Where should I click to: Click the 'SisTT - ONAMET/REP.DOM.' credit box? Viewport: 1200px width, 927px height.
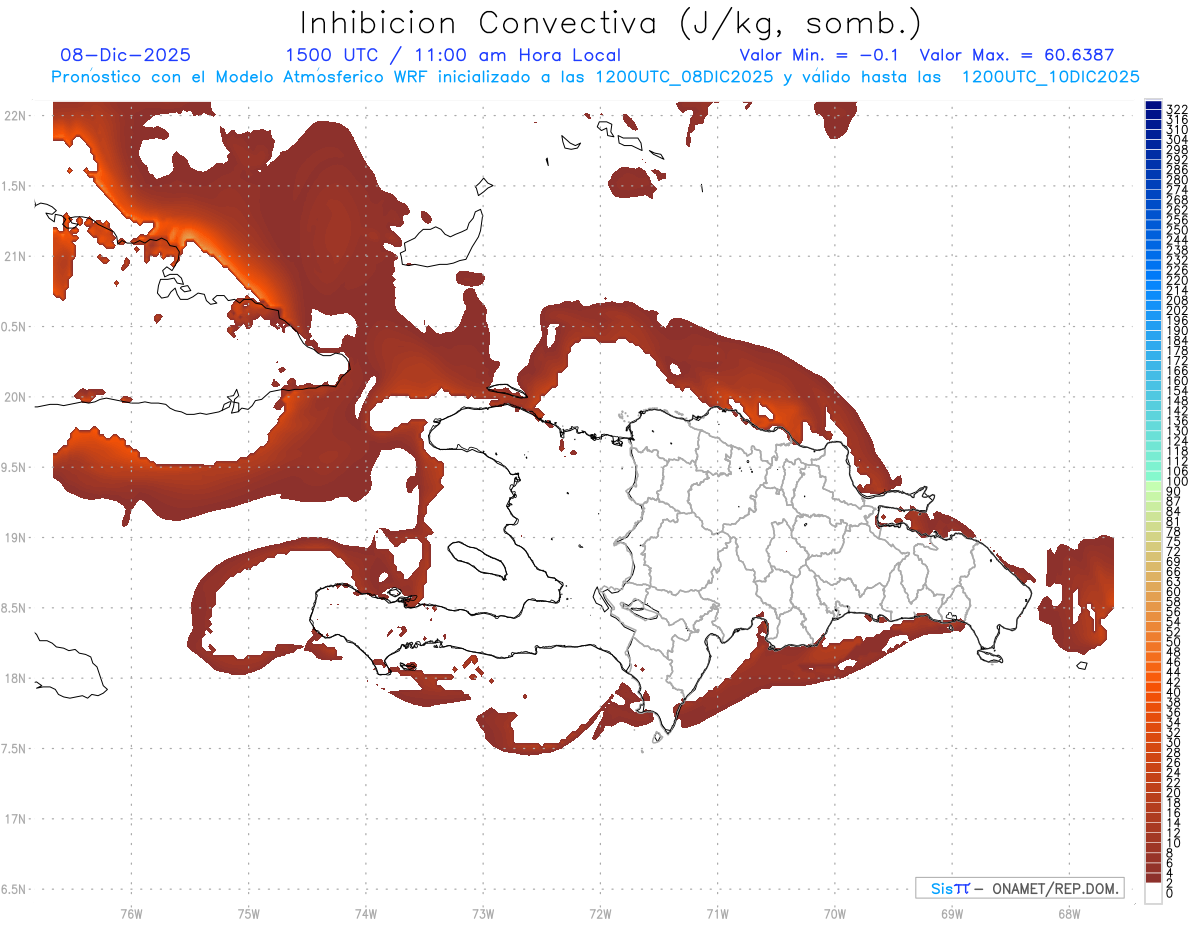[x=1020, y=888]
